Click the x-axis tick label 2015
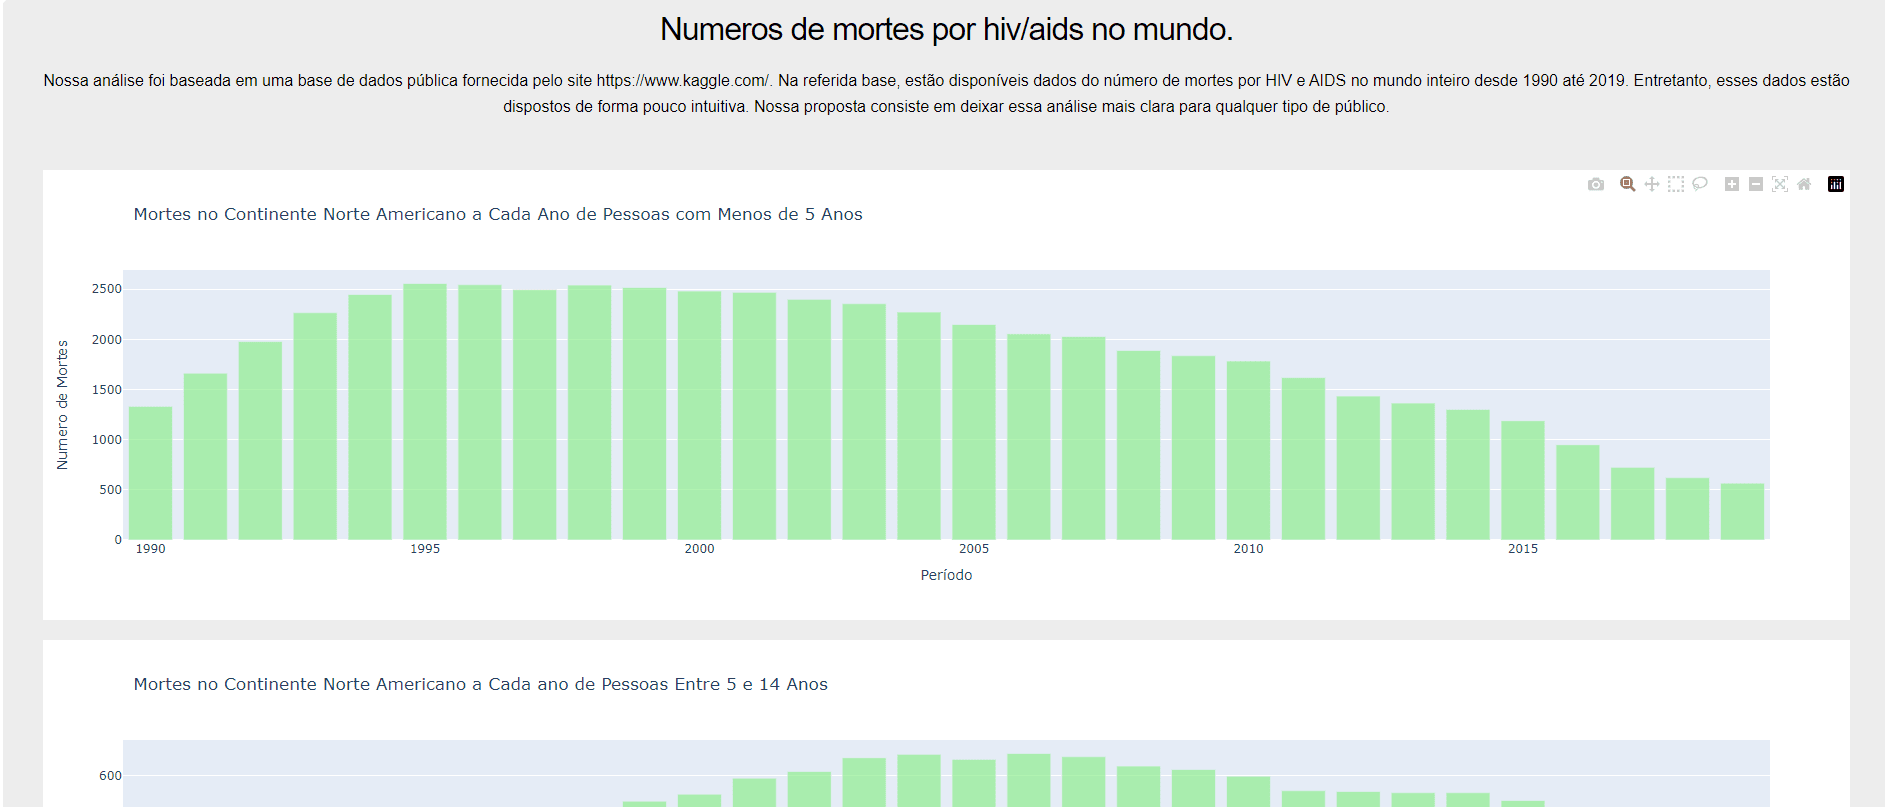The height and width of the screenshot is (807, 1885). click(1523, 549)
